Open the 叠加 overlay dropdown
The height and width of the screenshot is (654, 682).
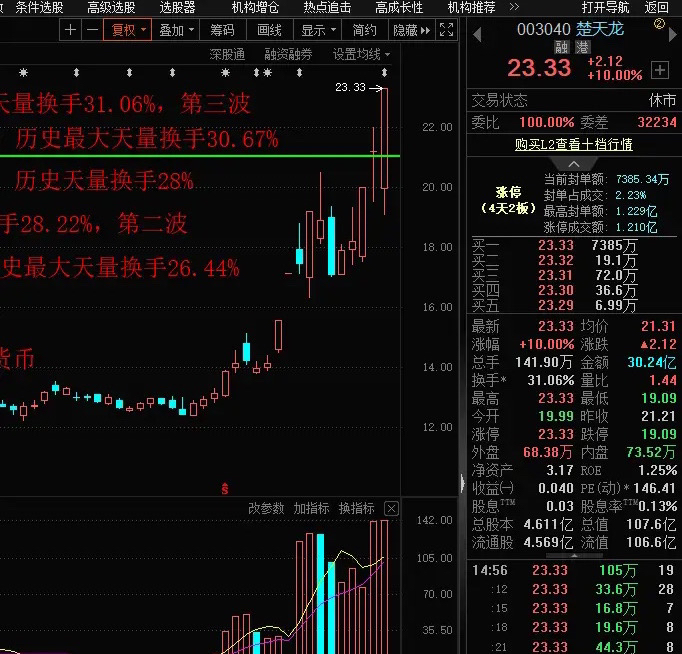click(176, 30)
